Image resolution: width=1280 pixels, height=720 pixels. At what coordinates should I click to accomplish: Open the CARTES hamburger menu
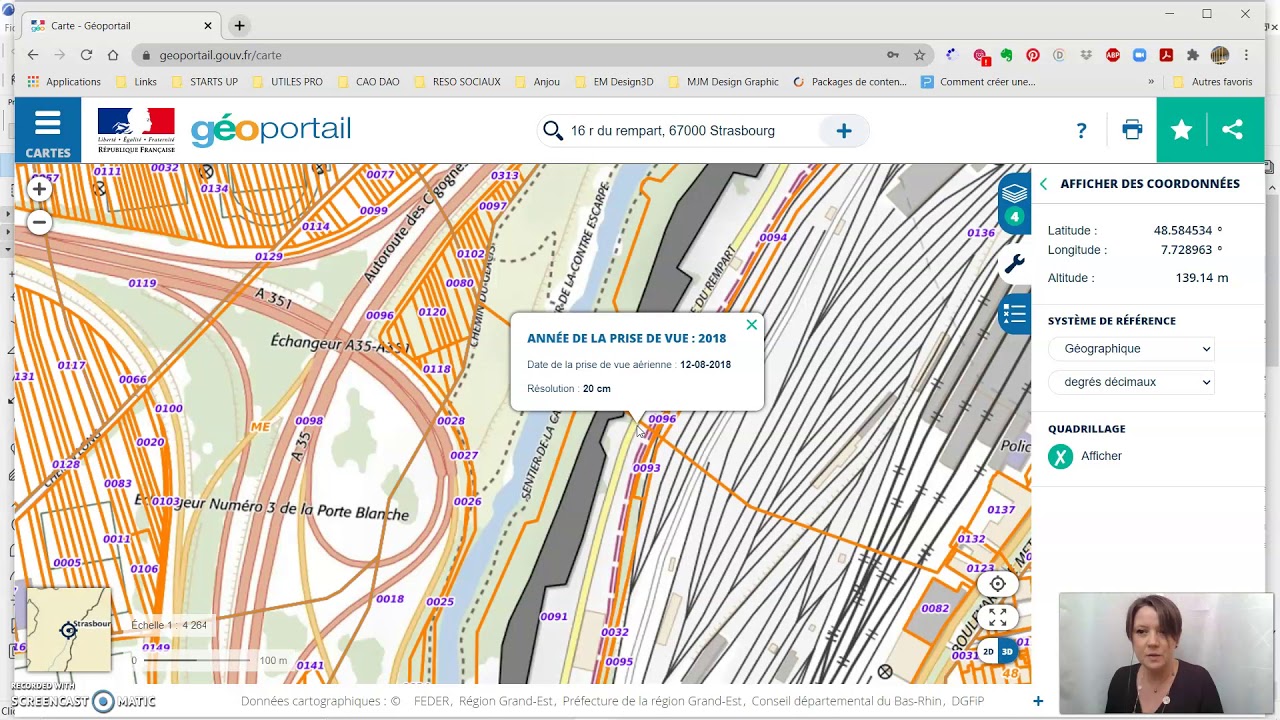pos(47,131)
